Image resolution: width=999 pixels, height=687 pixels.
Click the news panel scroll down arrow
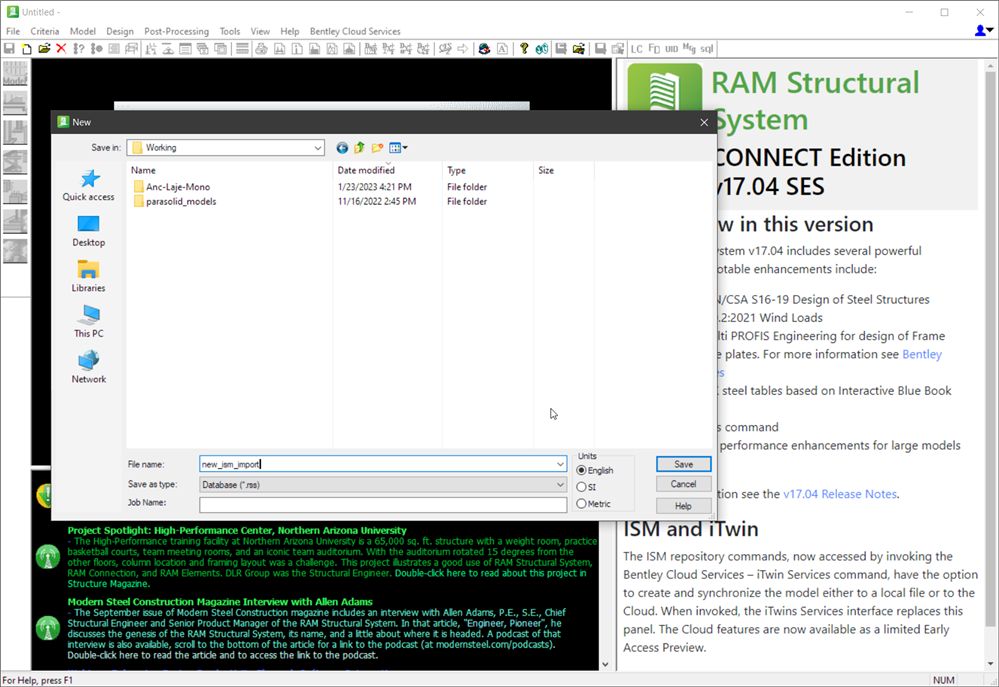coord(605,664)
